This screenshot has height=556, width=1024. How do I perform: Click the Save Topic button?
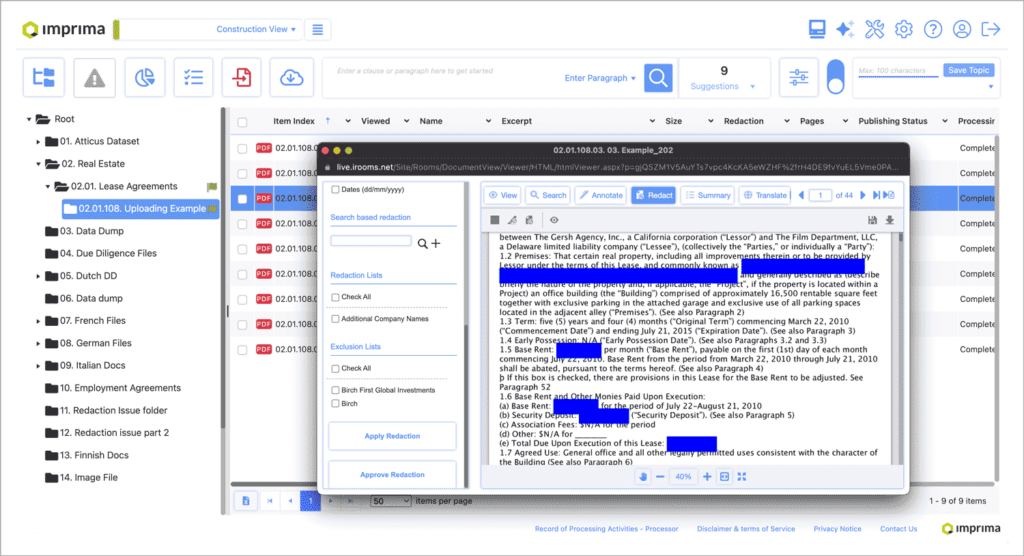(968, 70)
